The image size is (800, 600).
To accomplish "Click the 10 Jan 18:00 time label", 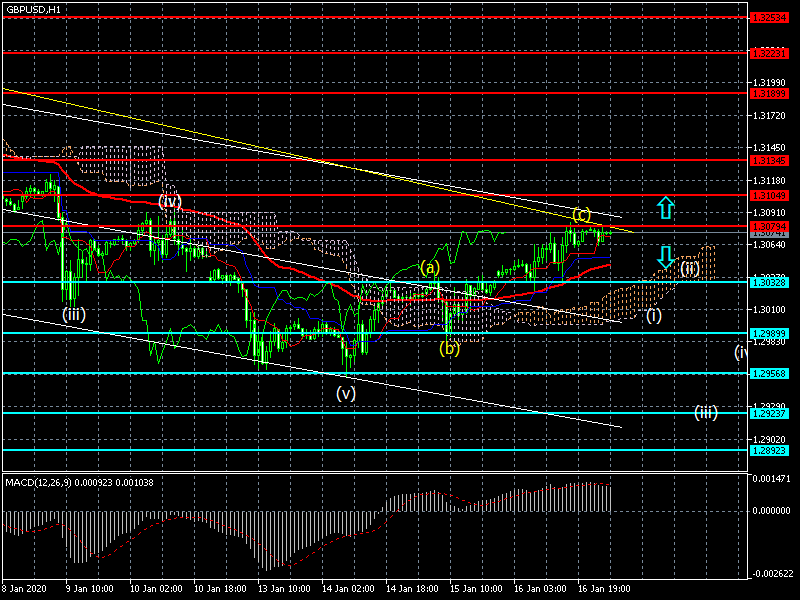I will coord(220,588).
